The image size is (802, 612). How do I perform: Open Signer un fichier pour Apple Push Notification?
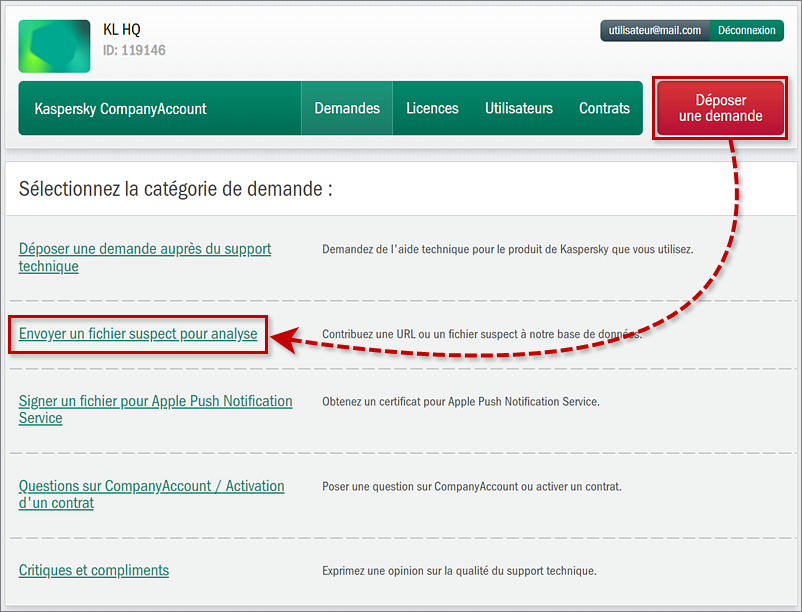click(155, 409)
